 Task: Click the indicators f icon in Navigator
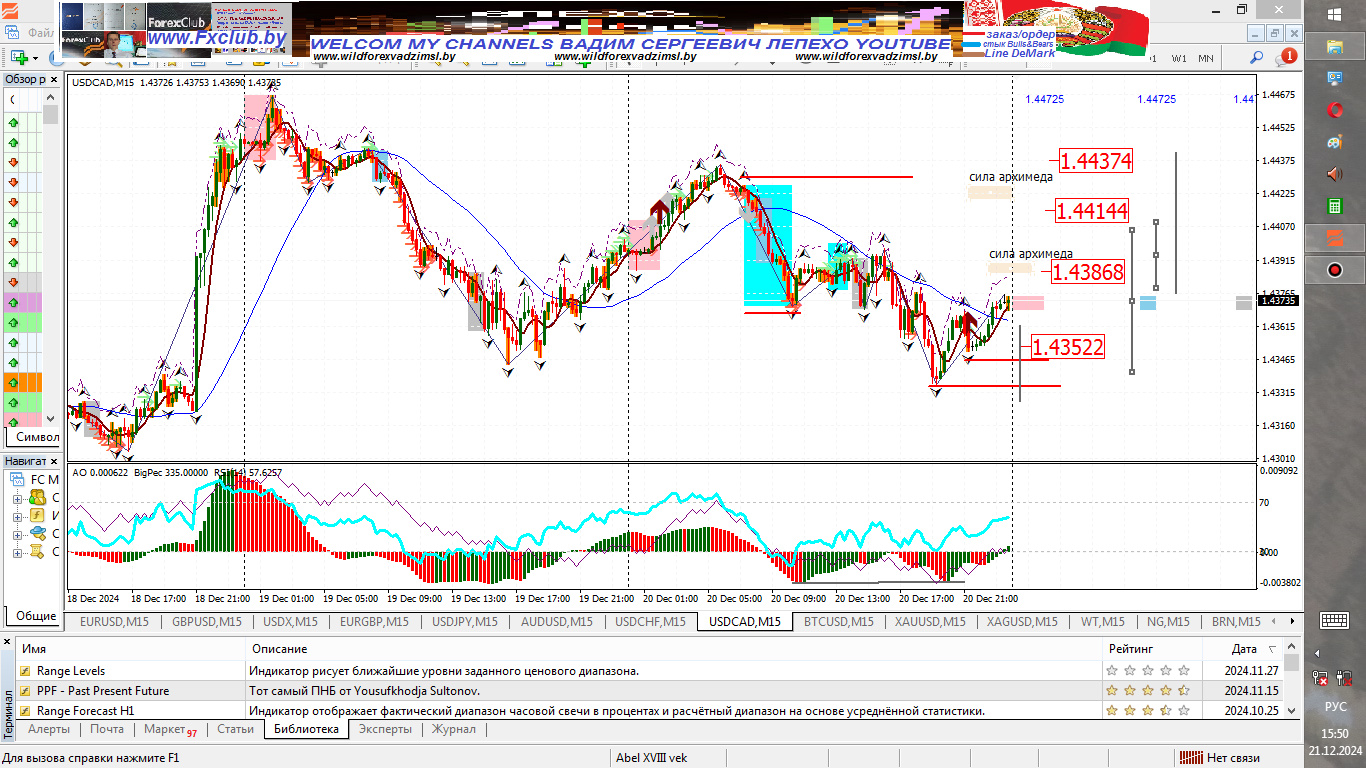37,515
